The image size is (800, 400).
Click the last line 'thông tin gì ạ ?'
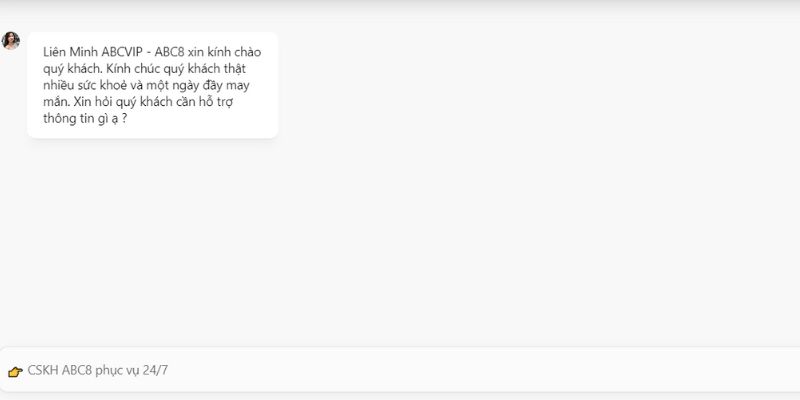(x=85, y=118)
